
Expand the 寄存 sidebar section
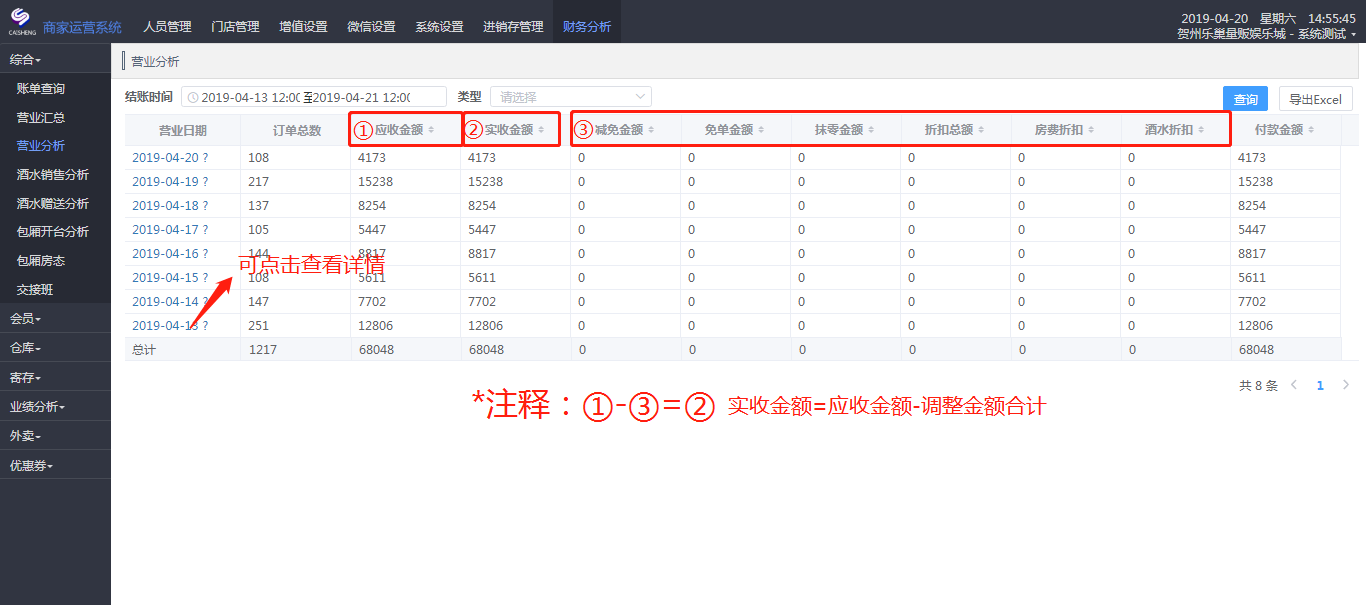(55, 377)
